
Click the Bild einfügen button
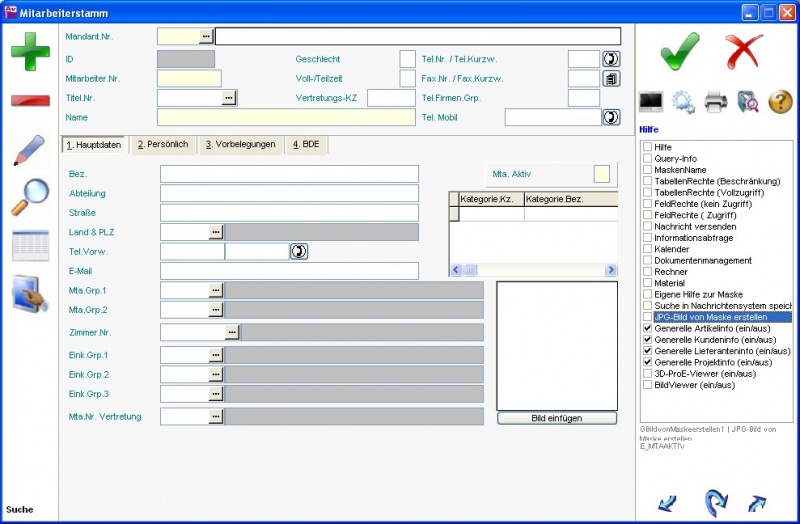click(557, 418)
